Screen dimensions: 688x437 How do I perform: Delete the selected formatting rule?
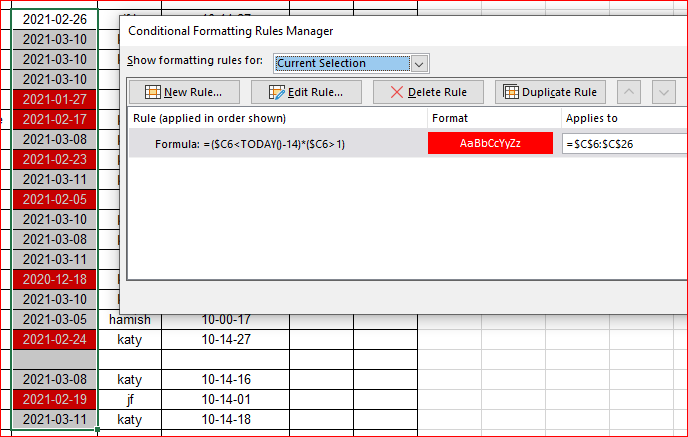point(428,92)
